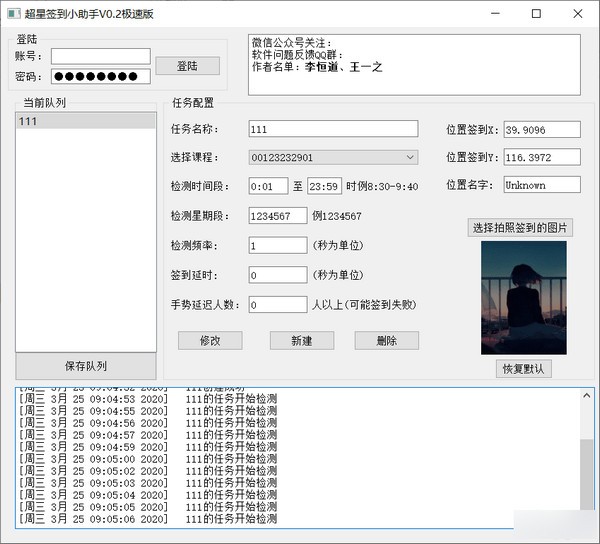600x544 pixels.
Task: Click the photo sign-in preview image
Action: [524, 298]
